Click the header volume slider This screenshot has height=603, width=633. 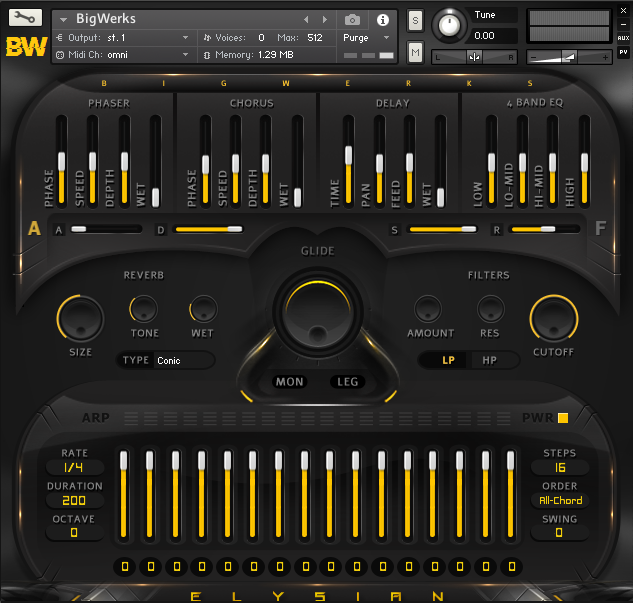tap(569, 57)
